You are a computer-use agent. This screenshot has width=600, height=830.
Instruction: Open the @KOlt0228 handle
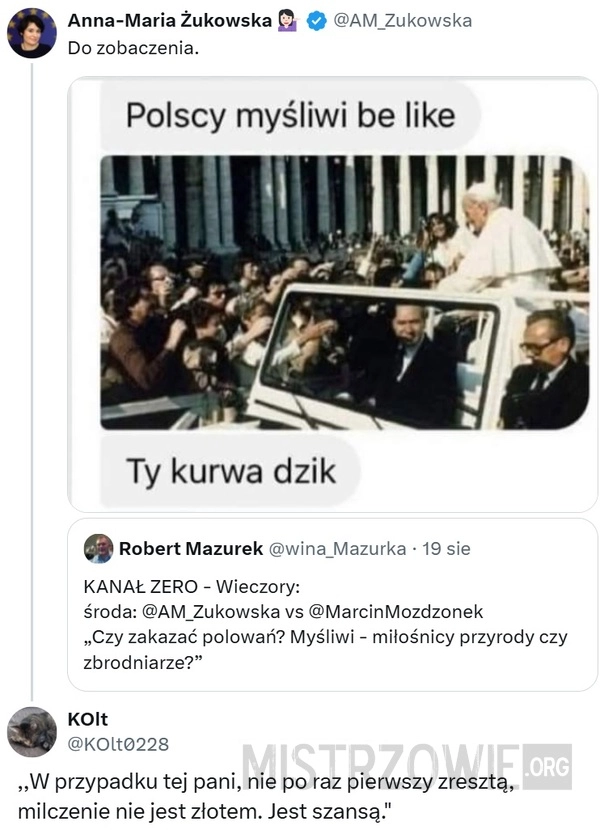click(118, 744)
